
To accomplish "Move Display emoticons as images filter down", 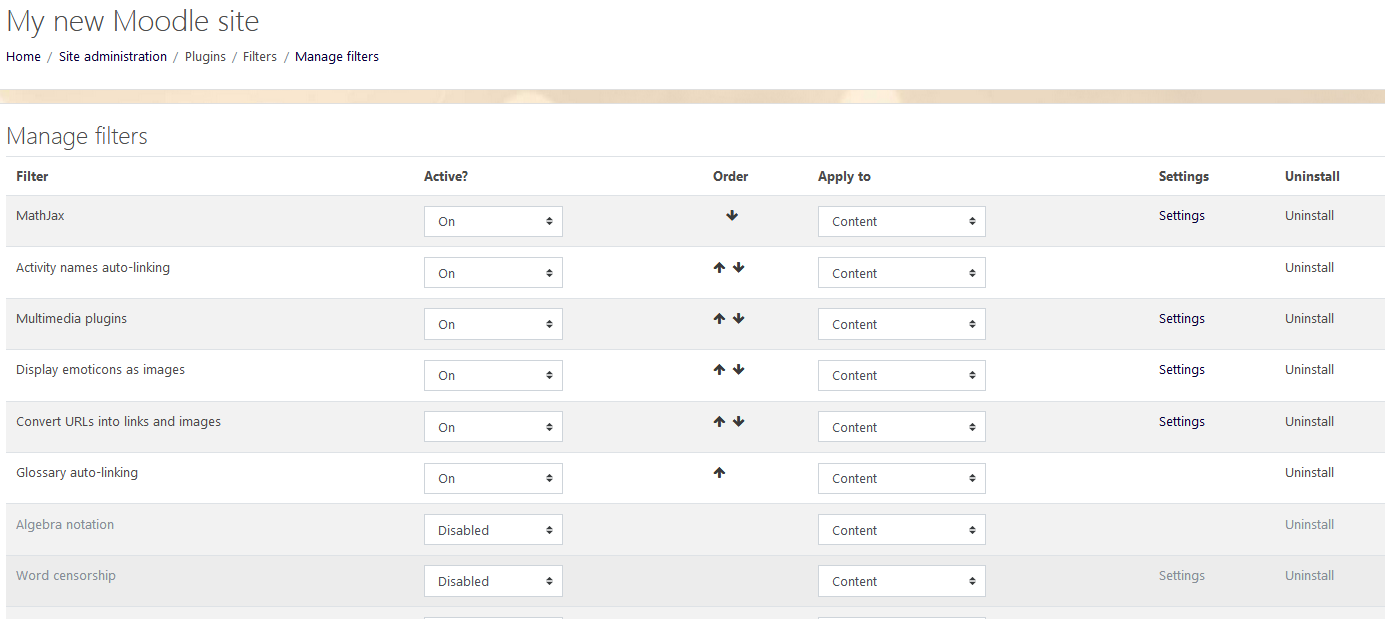I will tap(739, 369).
